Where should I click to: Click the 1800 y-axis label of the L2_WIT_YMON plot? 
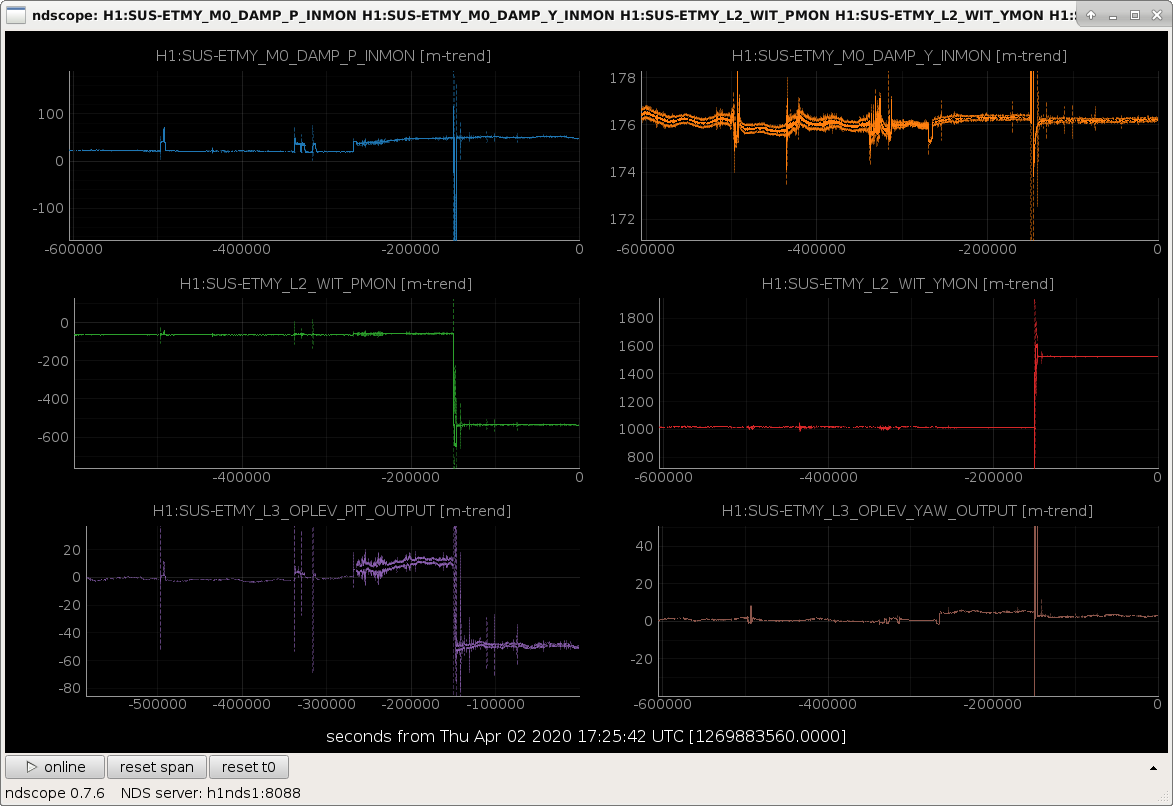pos(636,318)
